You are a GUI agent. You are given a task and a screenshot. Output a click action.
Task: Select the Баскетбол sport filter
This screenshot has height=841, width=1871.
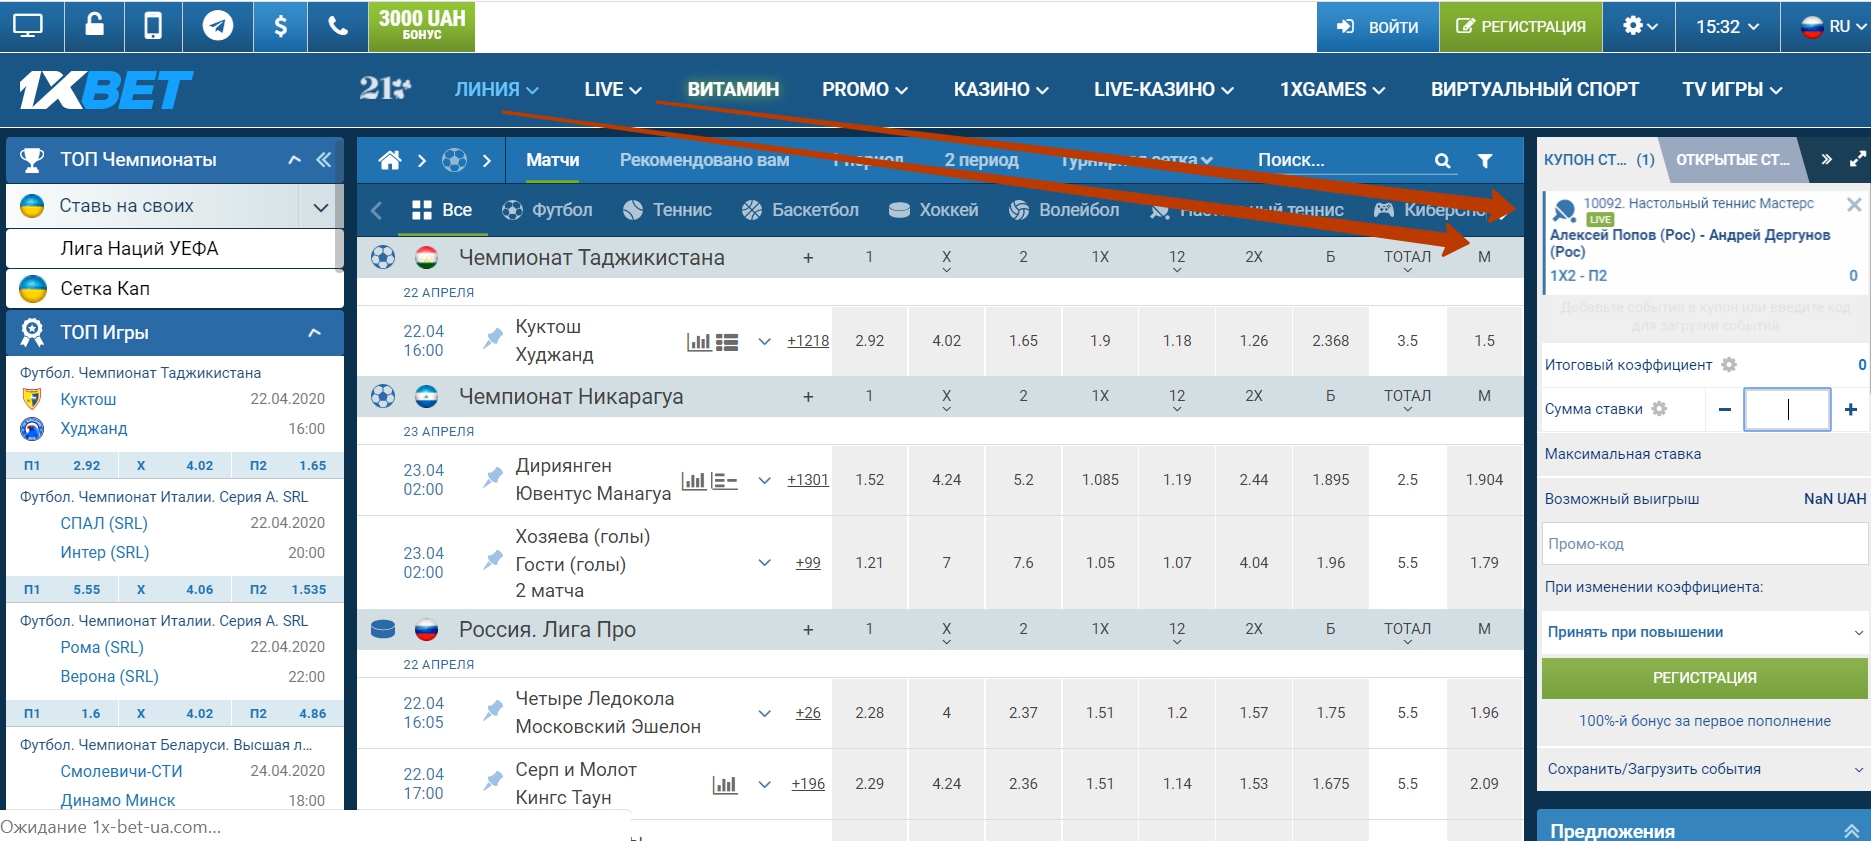800,210
